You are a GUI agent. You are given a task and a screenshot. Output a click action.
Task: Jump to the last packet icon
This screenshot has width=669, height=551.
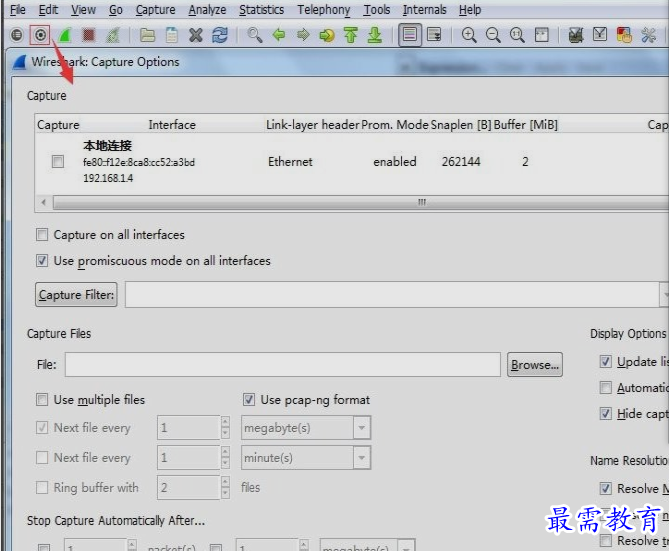click(x=375, y=35)
